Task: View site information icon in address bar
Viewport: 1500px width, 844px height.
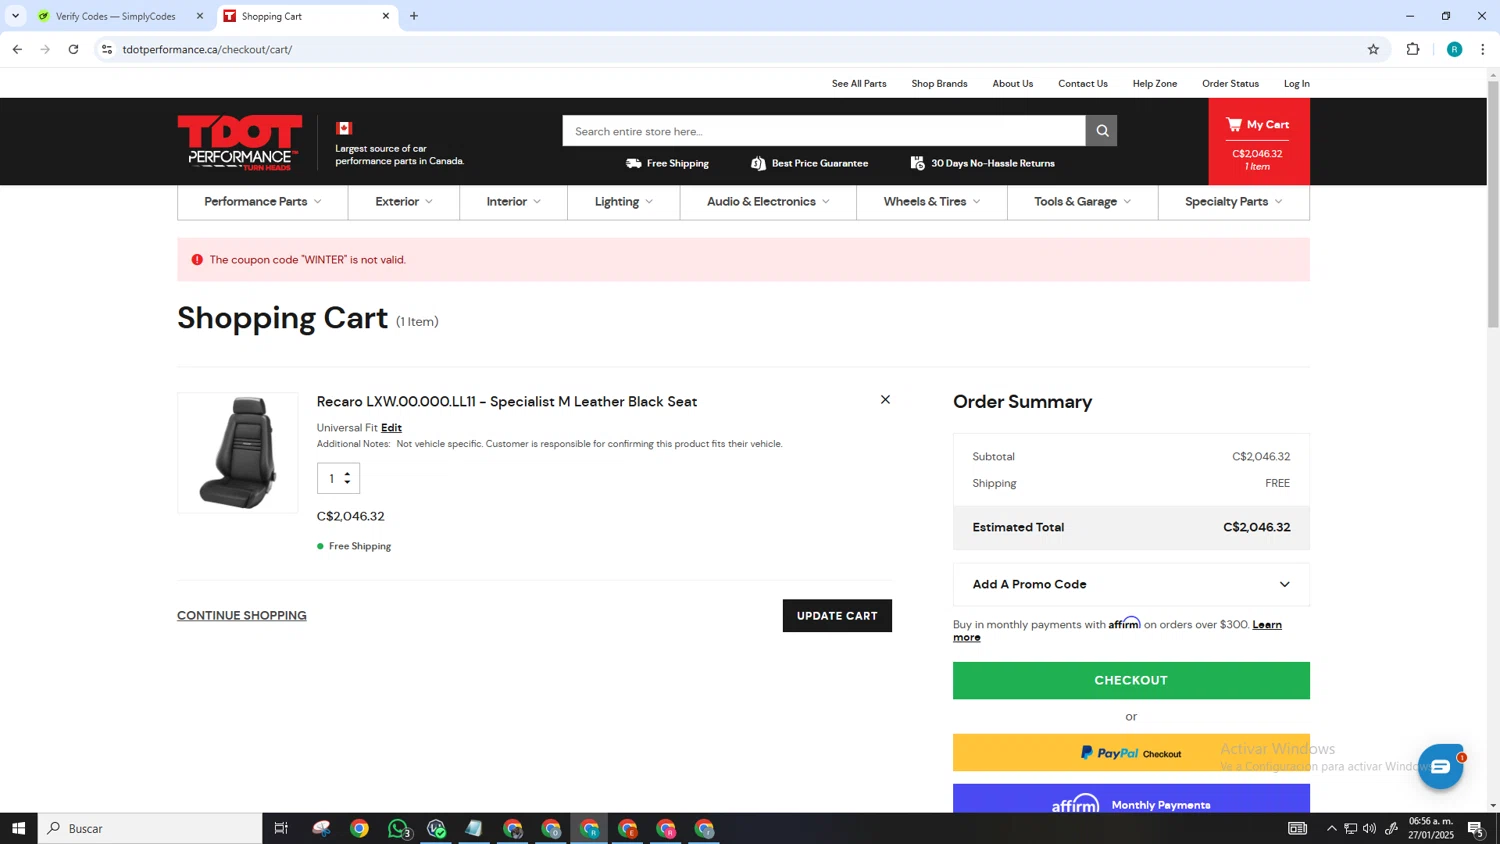Action: pyautogui.click(x=107, y=49)
